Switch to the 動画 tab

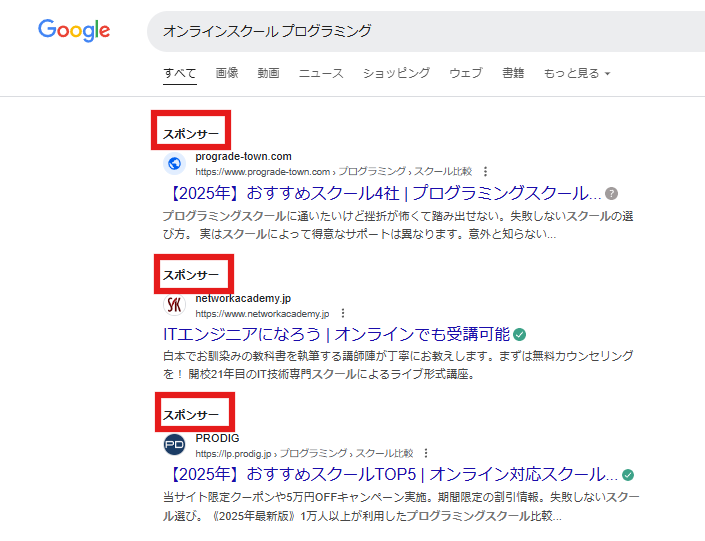click(268, 73)
